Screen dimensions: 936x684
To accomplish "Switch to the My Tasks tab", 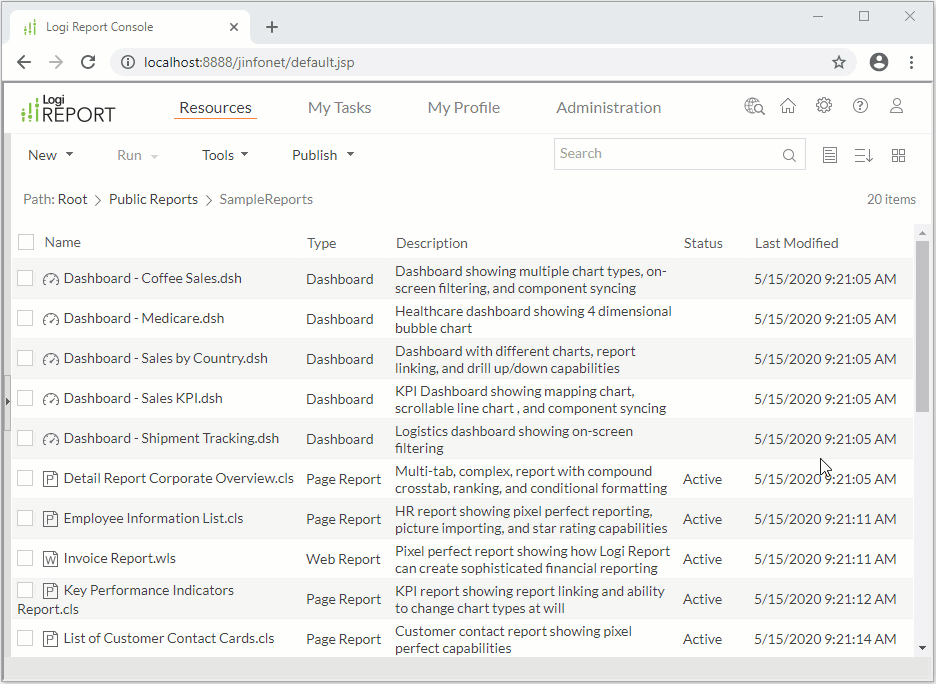I will point(339,108).
